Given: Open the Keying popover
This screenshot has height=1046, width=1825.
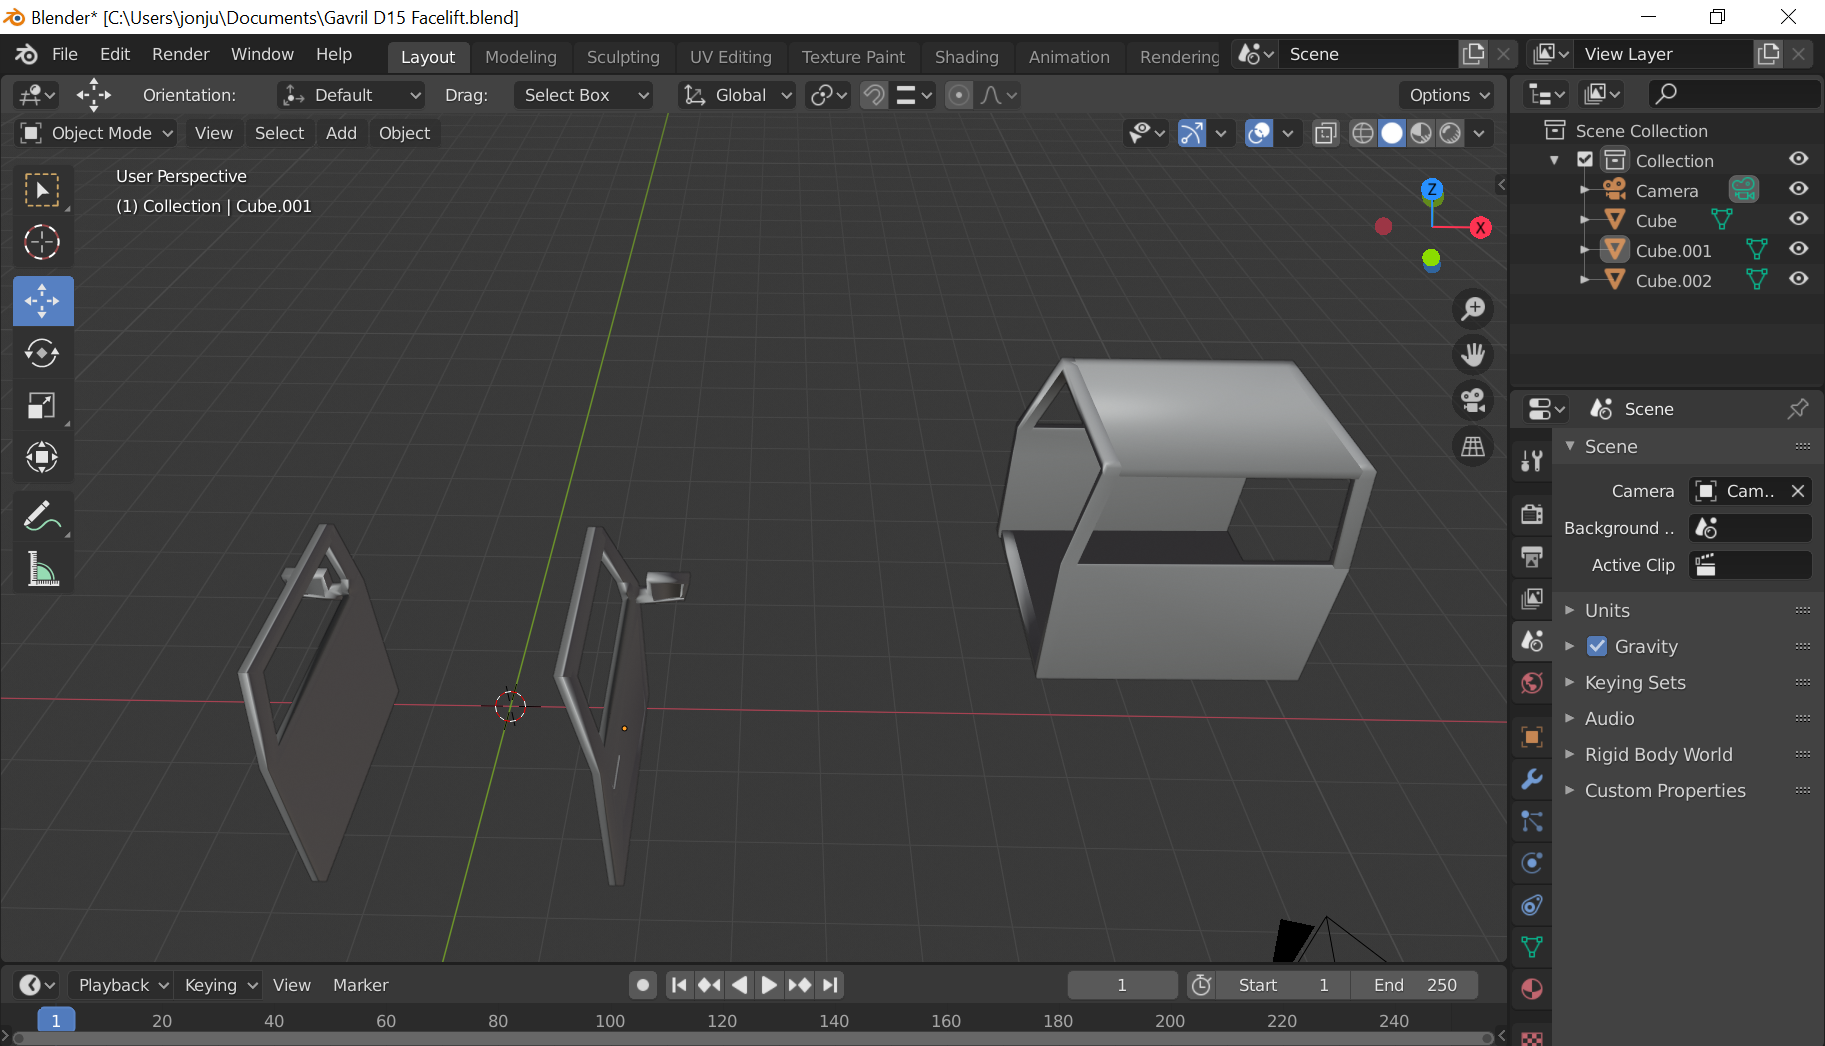Looking at the screenshot, I should [219, 985].
